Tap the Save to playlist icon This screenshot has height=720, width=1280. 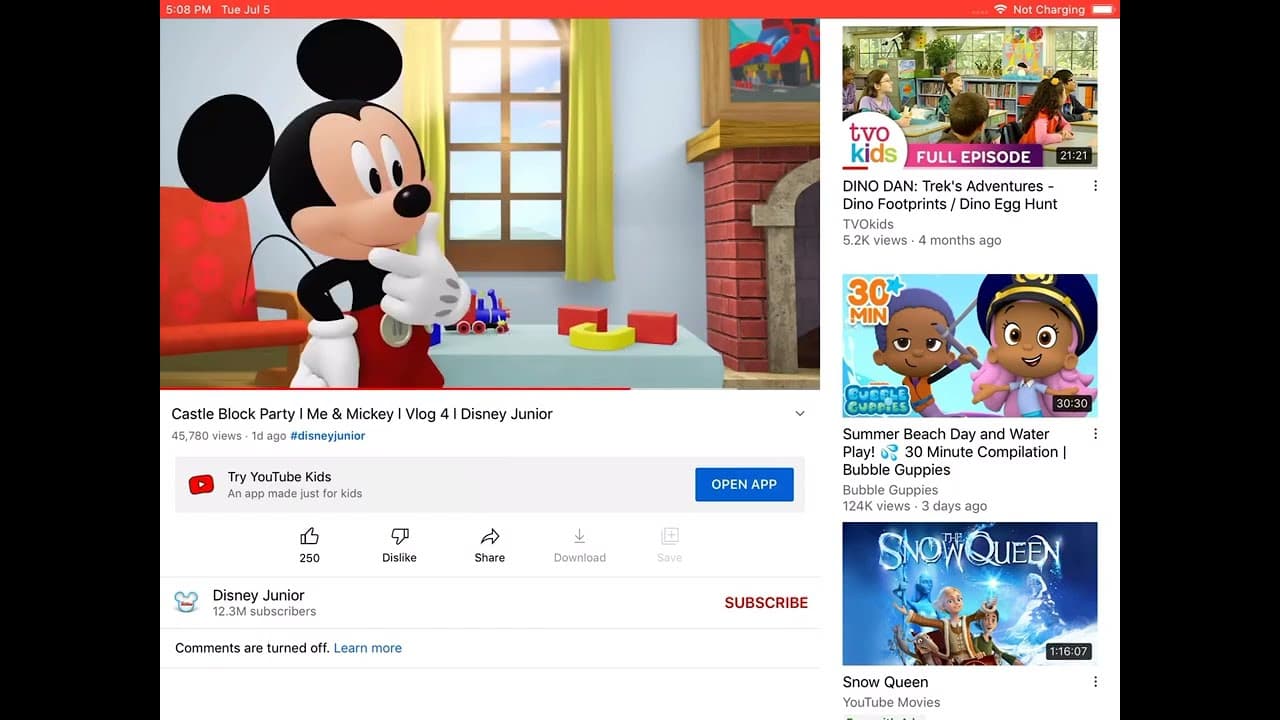tap(670, 536)
